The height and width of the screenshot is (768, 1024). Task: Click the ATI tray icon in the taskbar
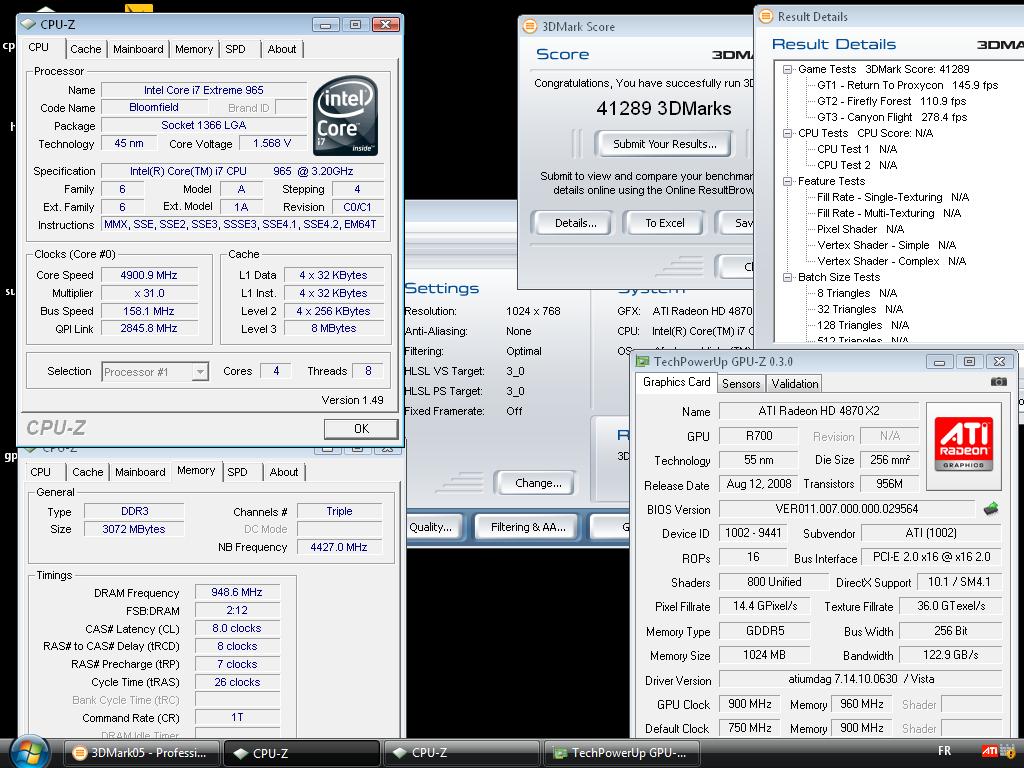click(989, 752)
